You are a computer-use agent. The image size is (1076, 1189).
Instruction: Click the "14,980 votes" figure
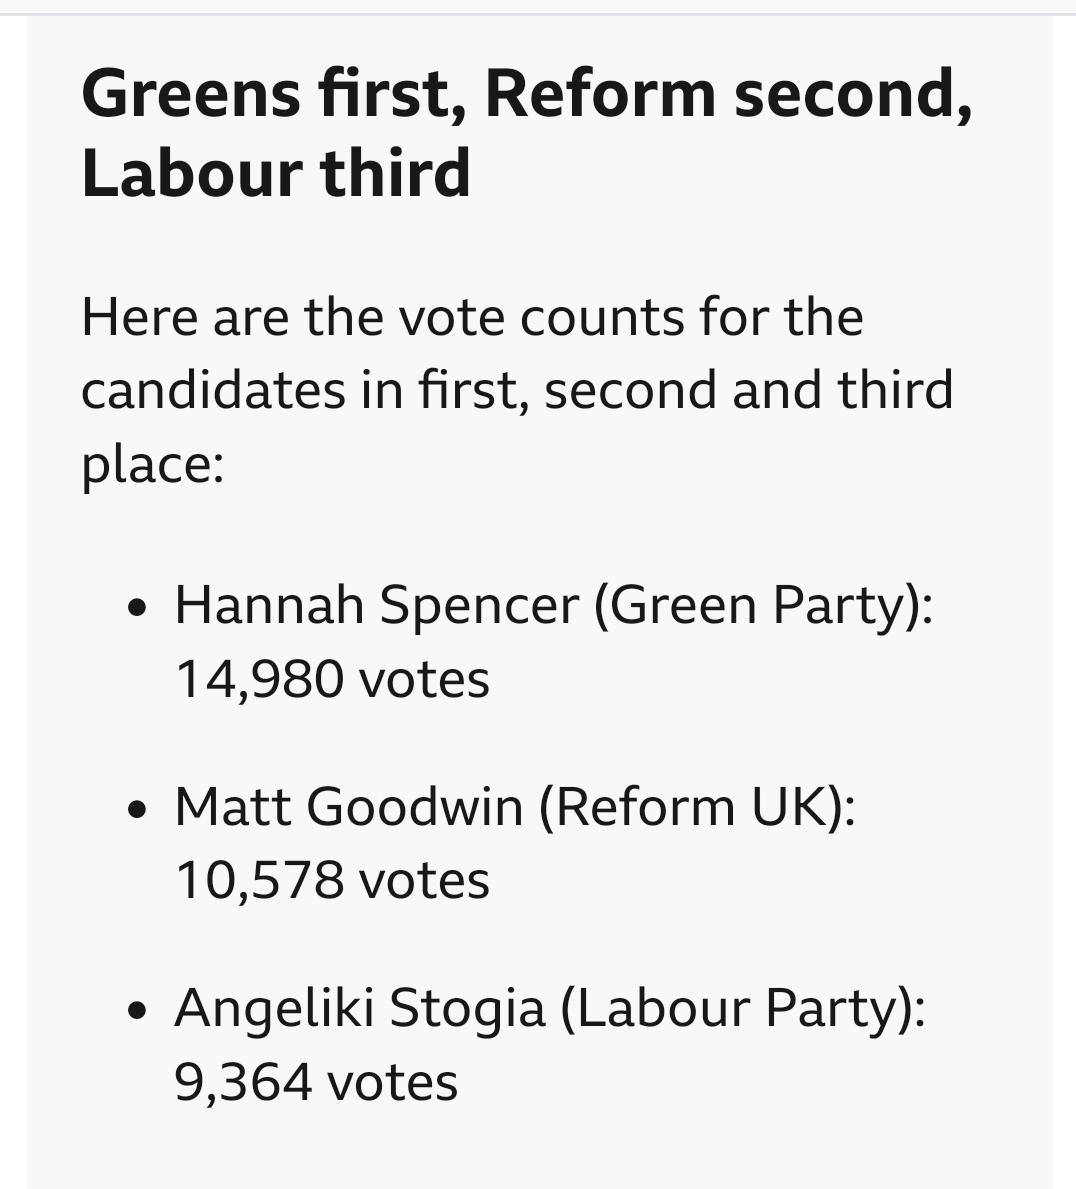(x=332, y=679)
